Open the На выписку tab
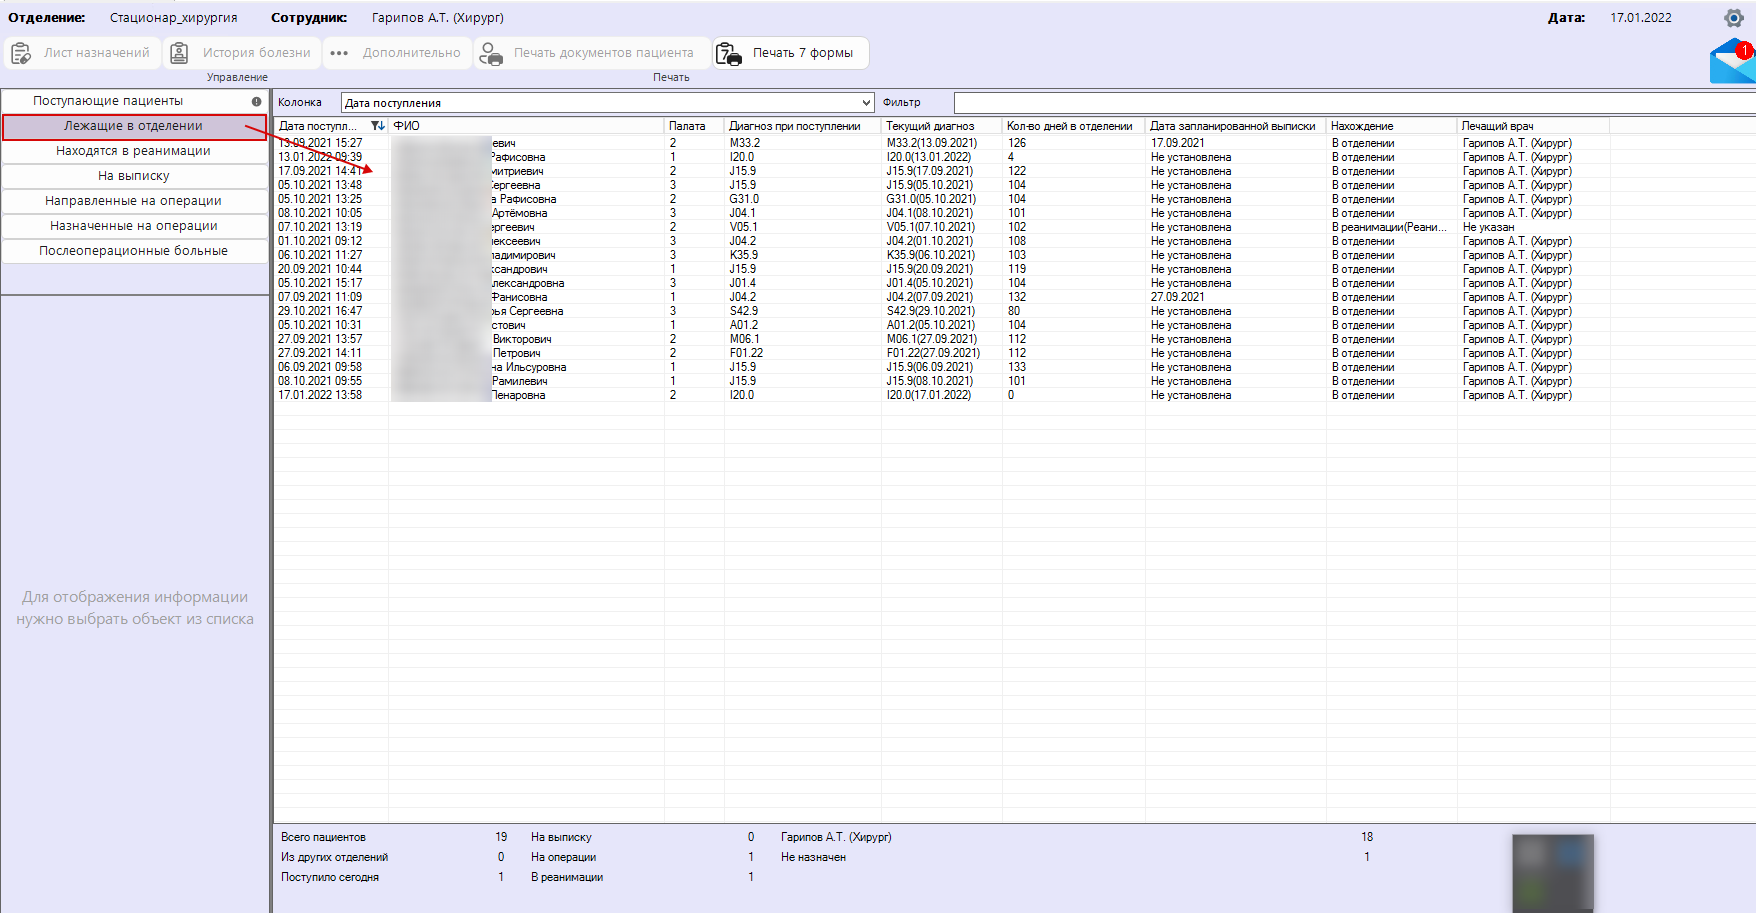The image size is (1756, 913). coord(134,176)
